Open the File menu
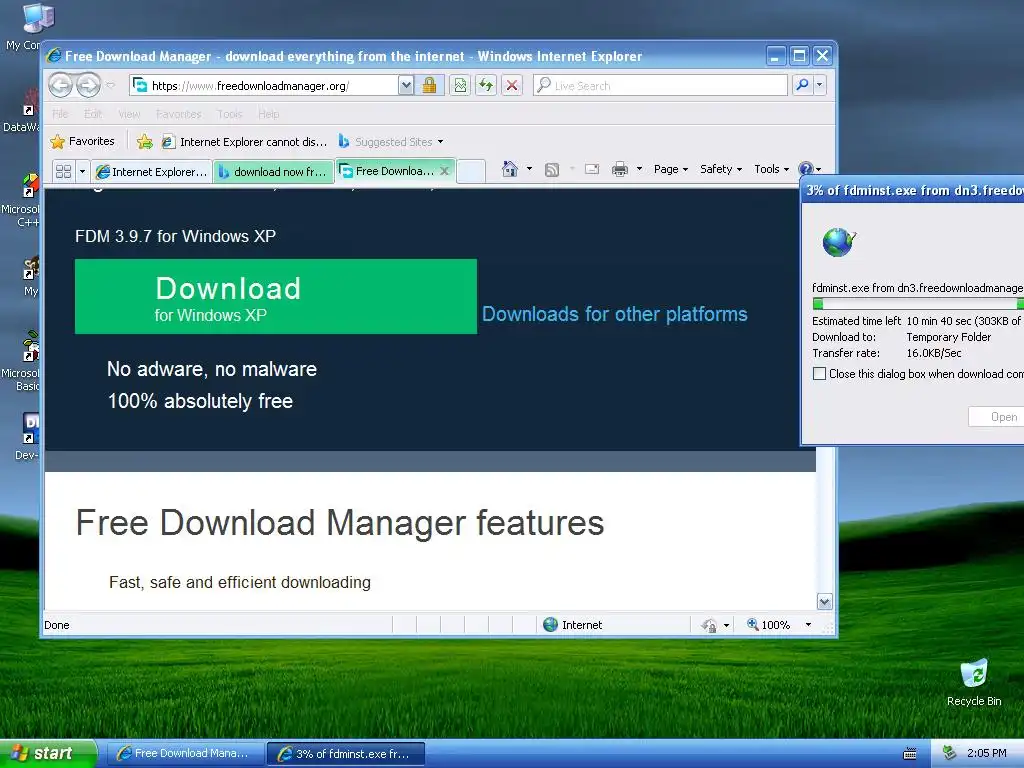 (60, 114)
